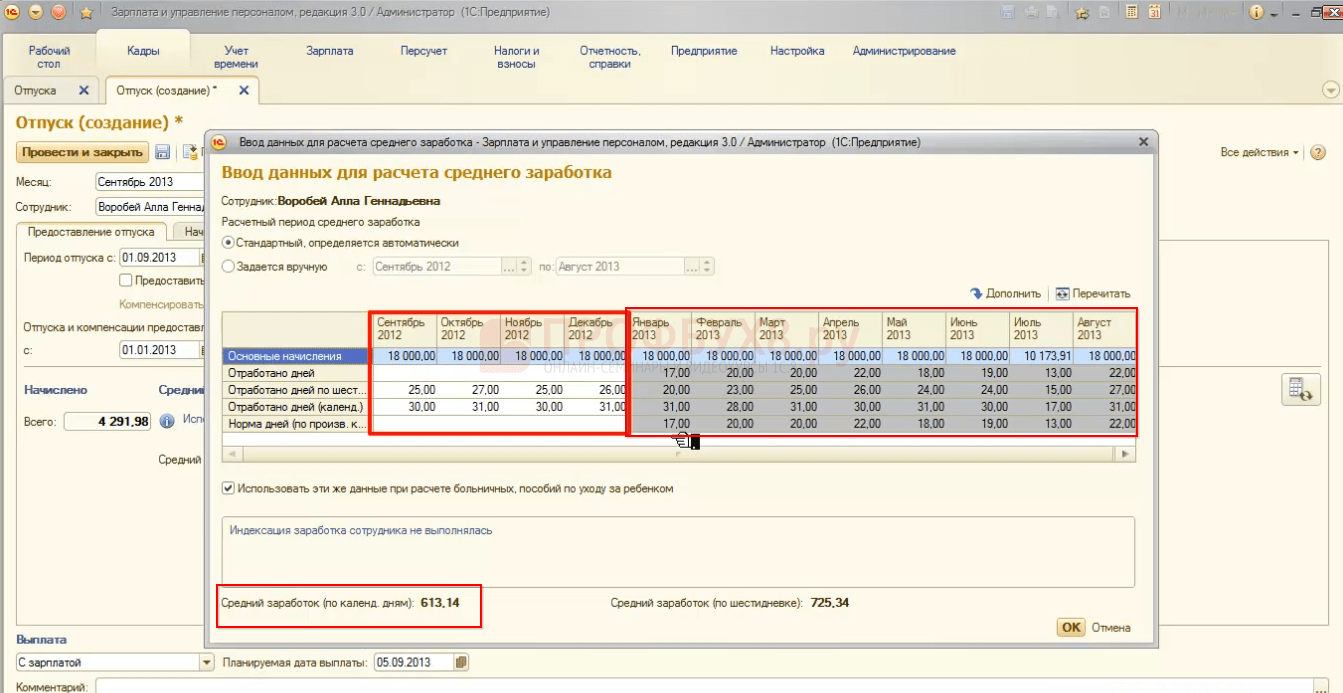Click the add to favorites star icon

pos(1081,13)
